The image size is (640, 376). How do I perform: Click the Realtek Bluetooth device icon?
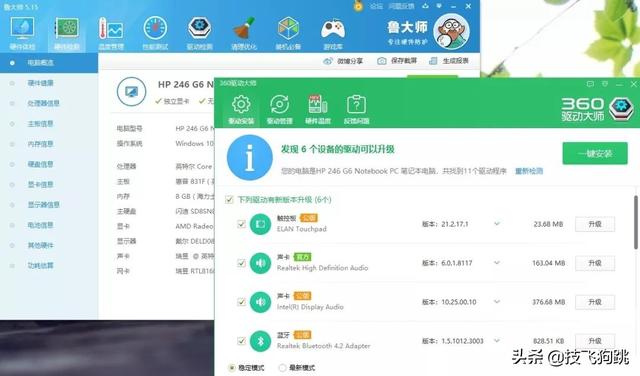point(260,341)
